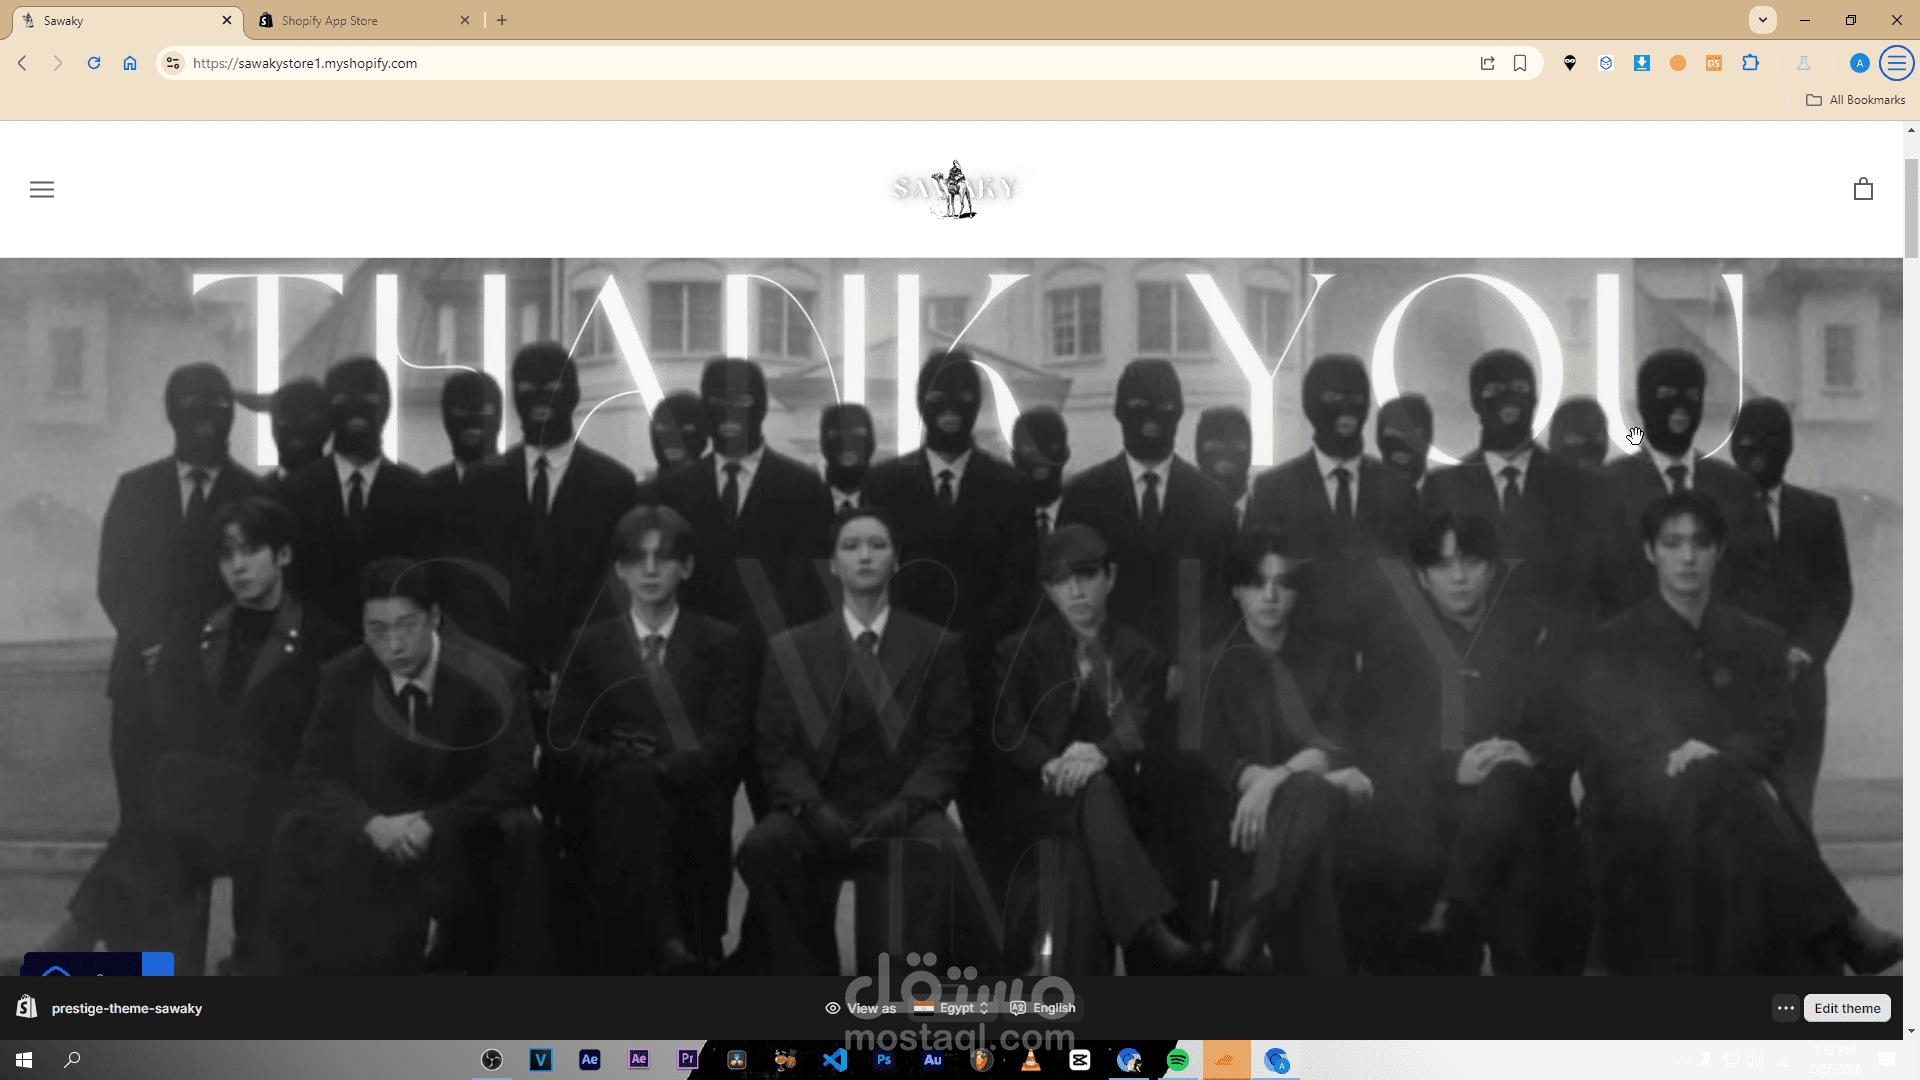Click the share page icon in the address bar
Image resolution: width=1920 pixels, height=1080 pixels.
tap(1487, 63)
